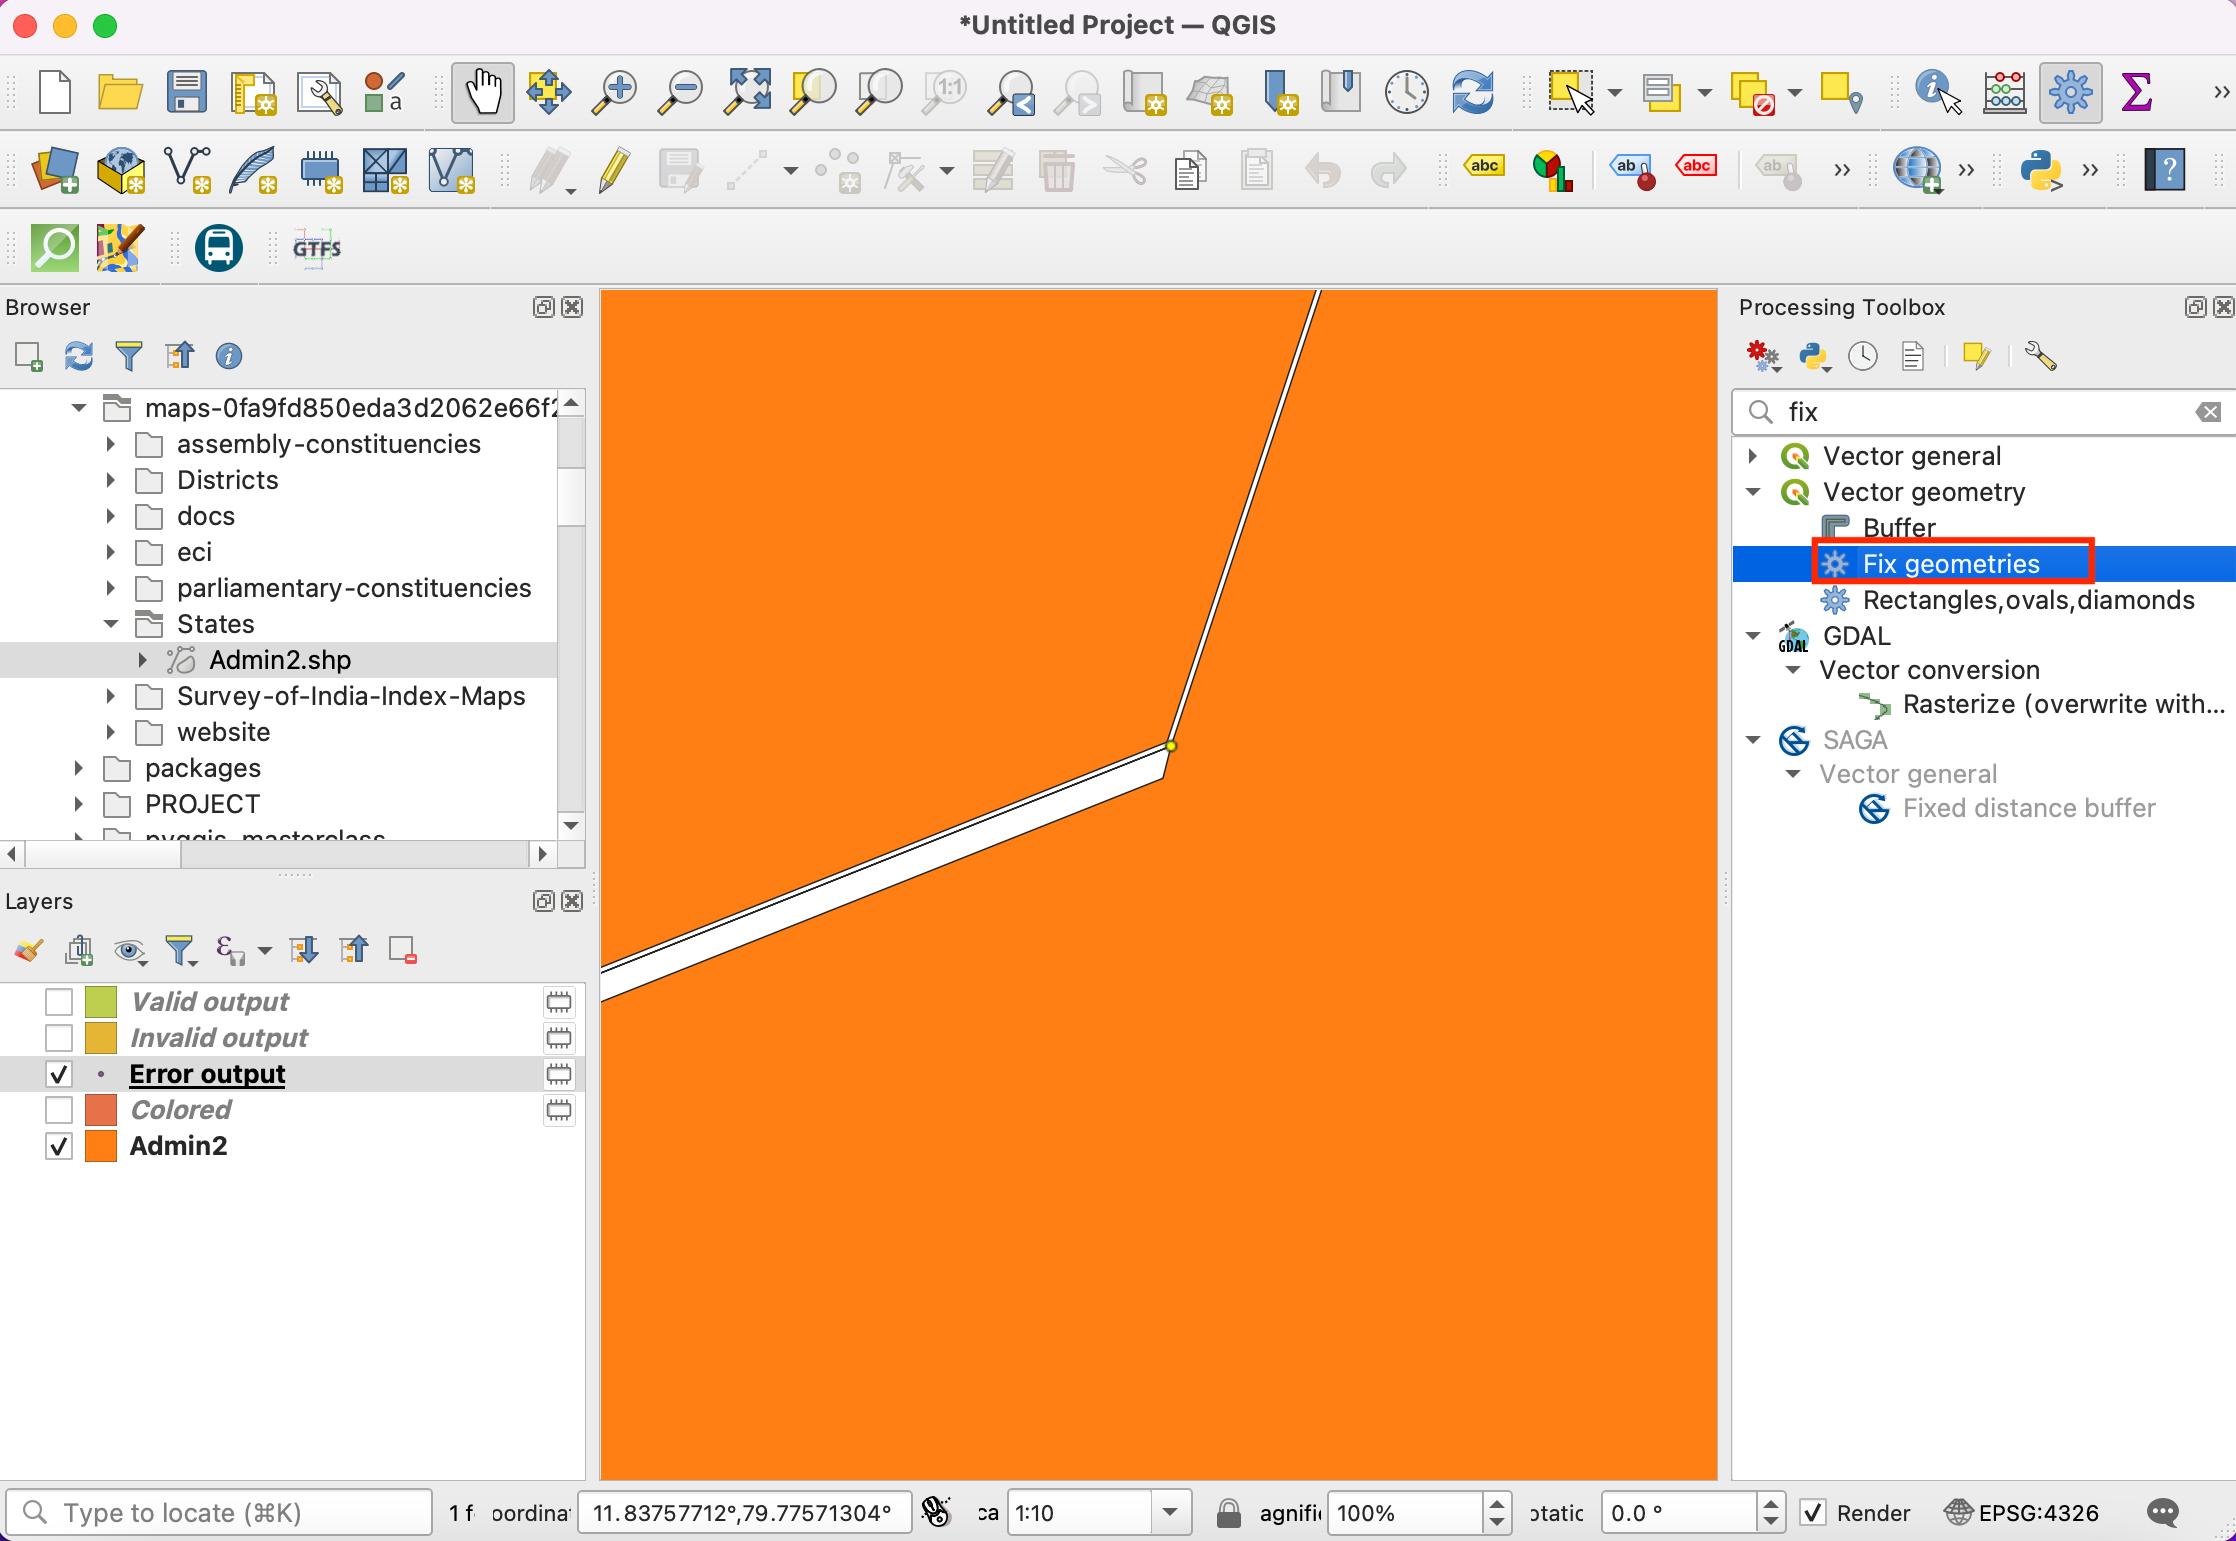Toggle editing with the yellow pencil icon
Viewport: 2236px width, 1541px height.
[614, 170]
